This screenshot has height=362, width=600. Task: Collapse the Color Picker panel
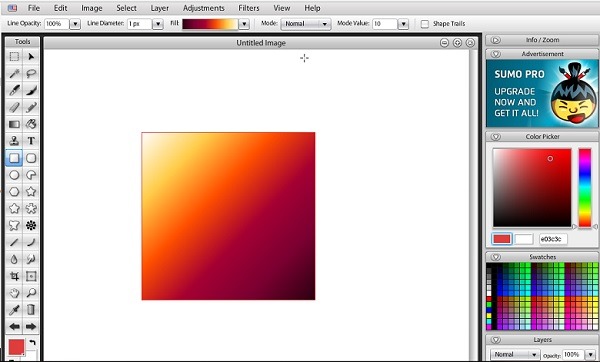pyautogui.click(x=496, y=137)
